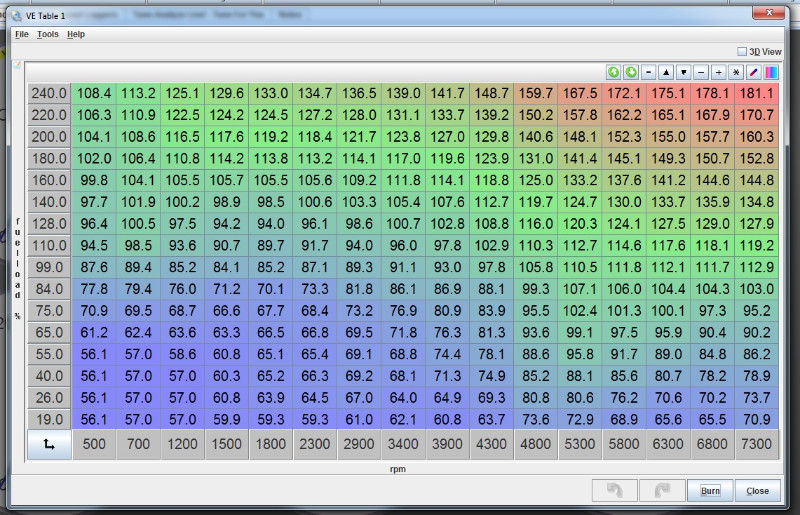
Task: Select the 128.0 fuel load row header
Action: pos(49,224)
